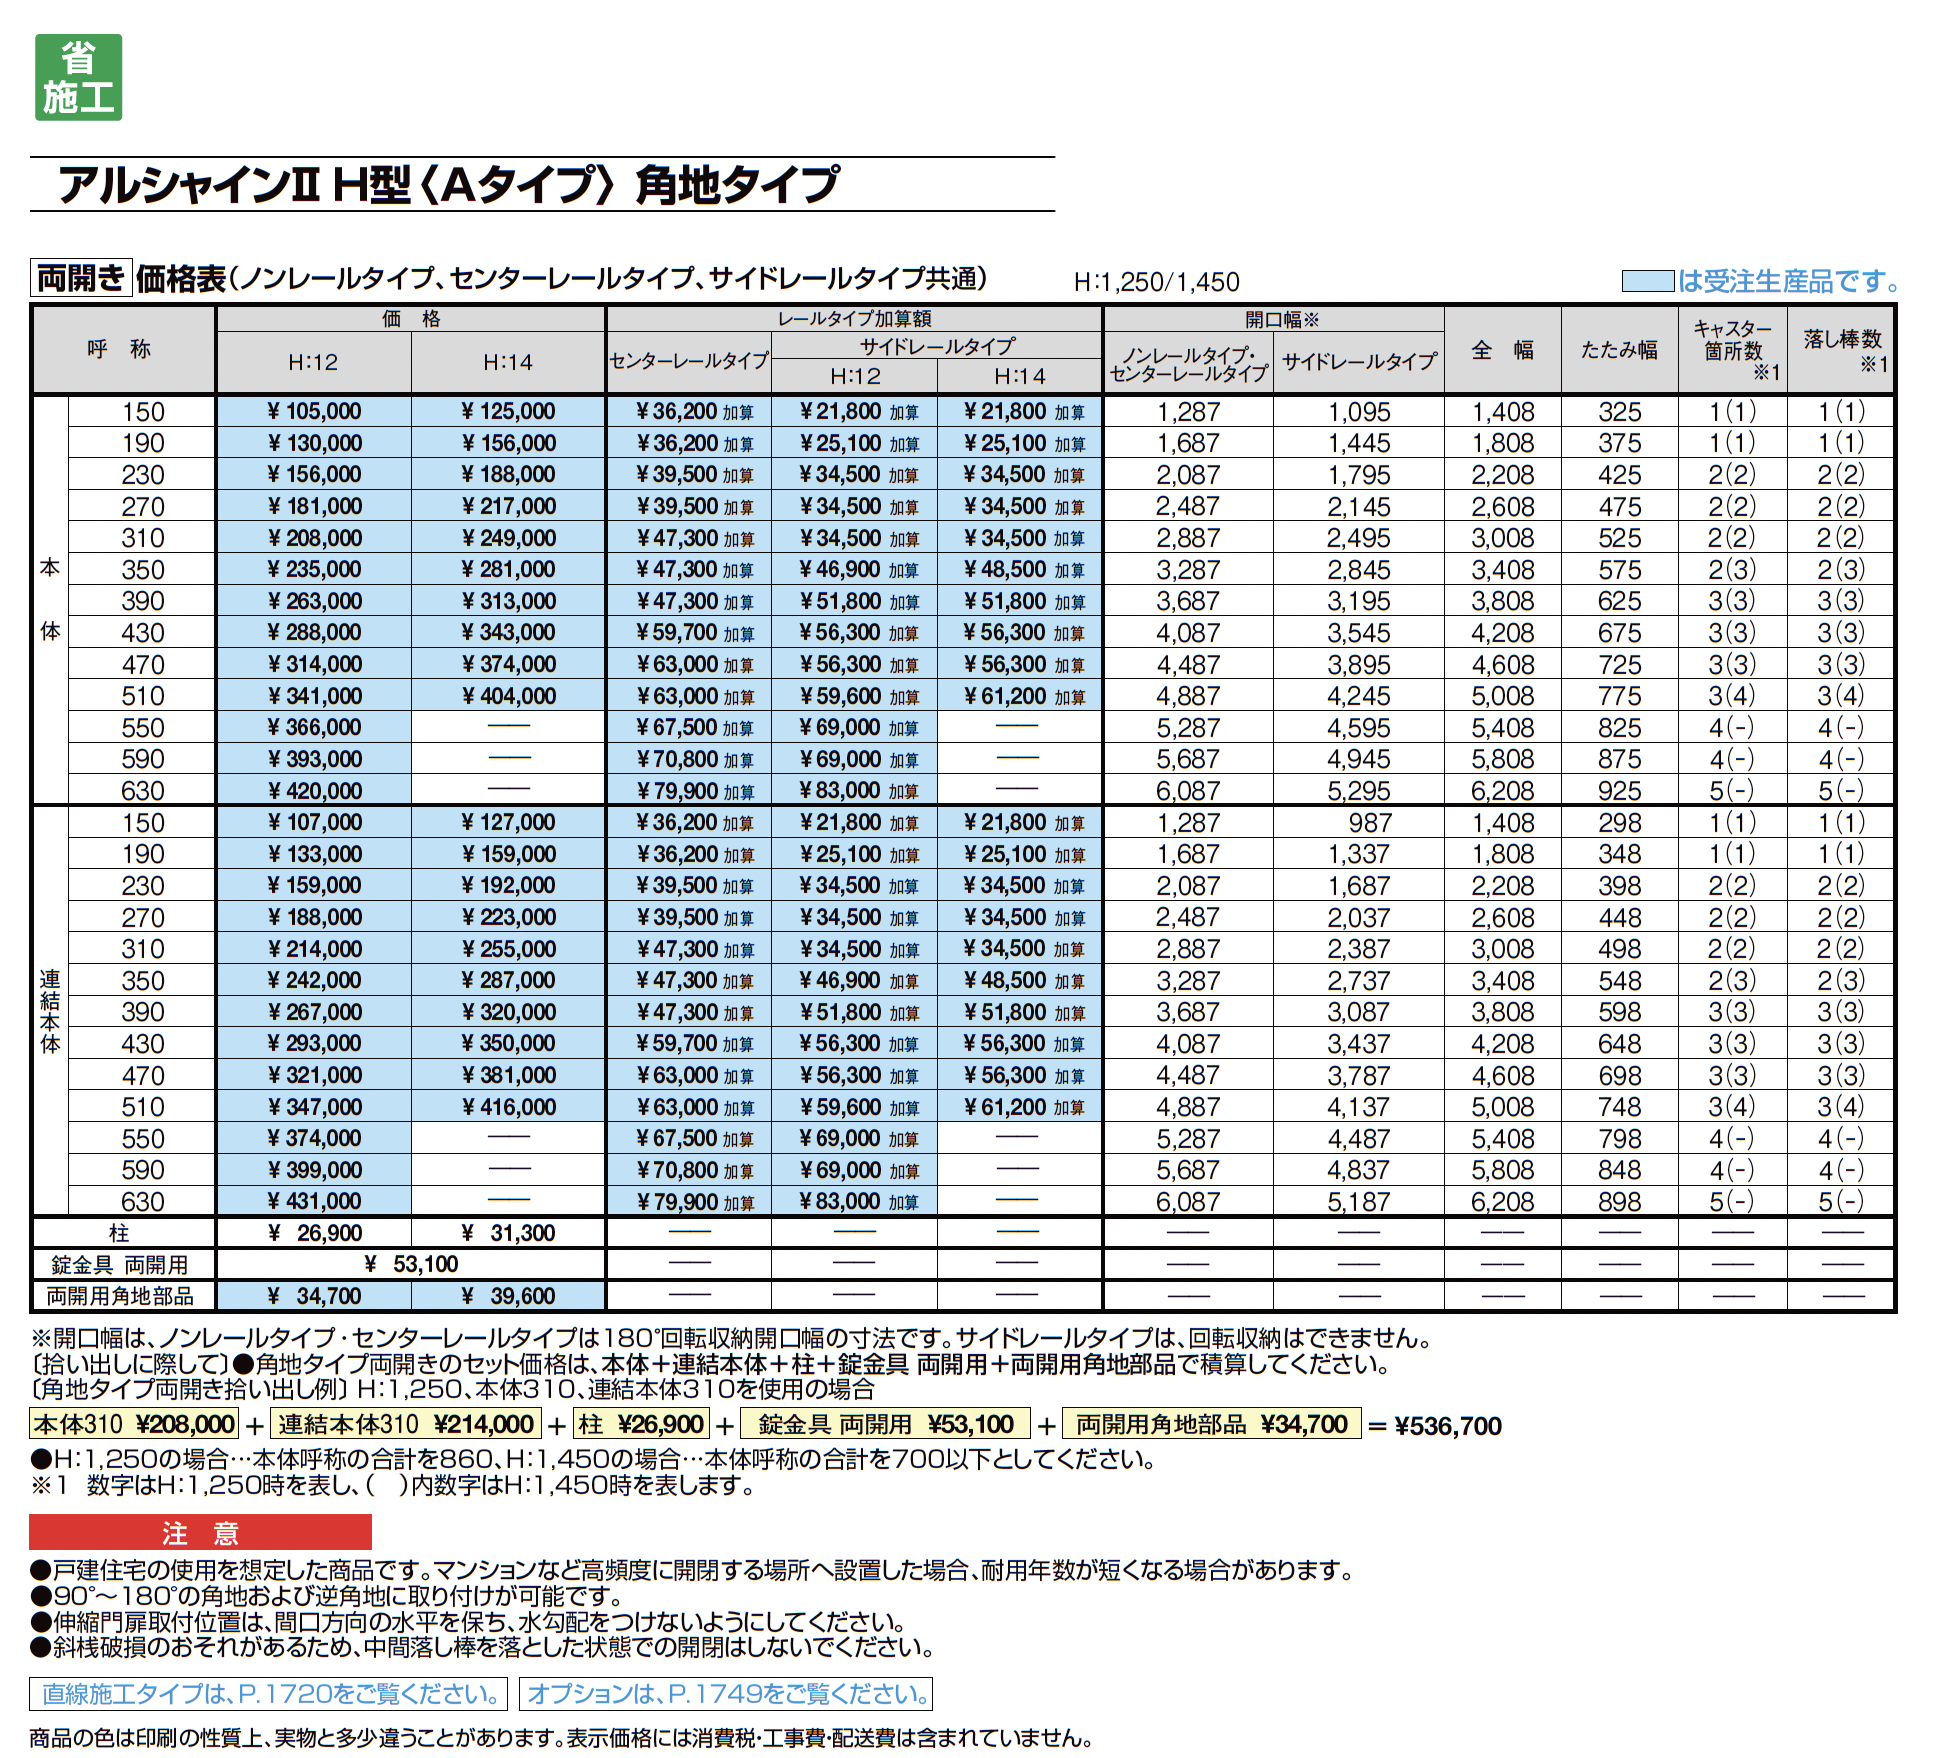Image resolution: width=1936 pixels, height=1758 pixels.
Task: Click the 柱 row label
Action: coord(120,1233)
